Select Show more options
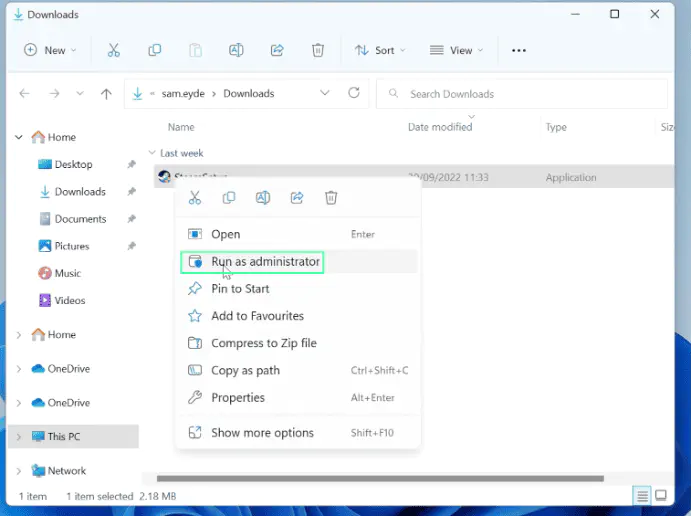This screenshot has height=516, width=692. pyautogui.click(x=262, y=433)
